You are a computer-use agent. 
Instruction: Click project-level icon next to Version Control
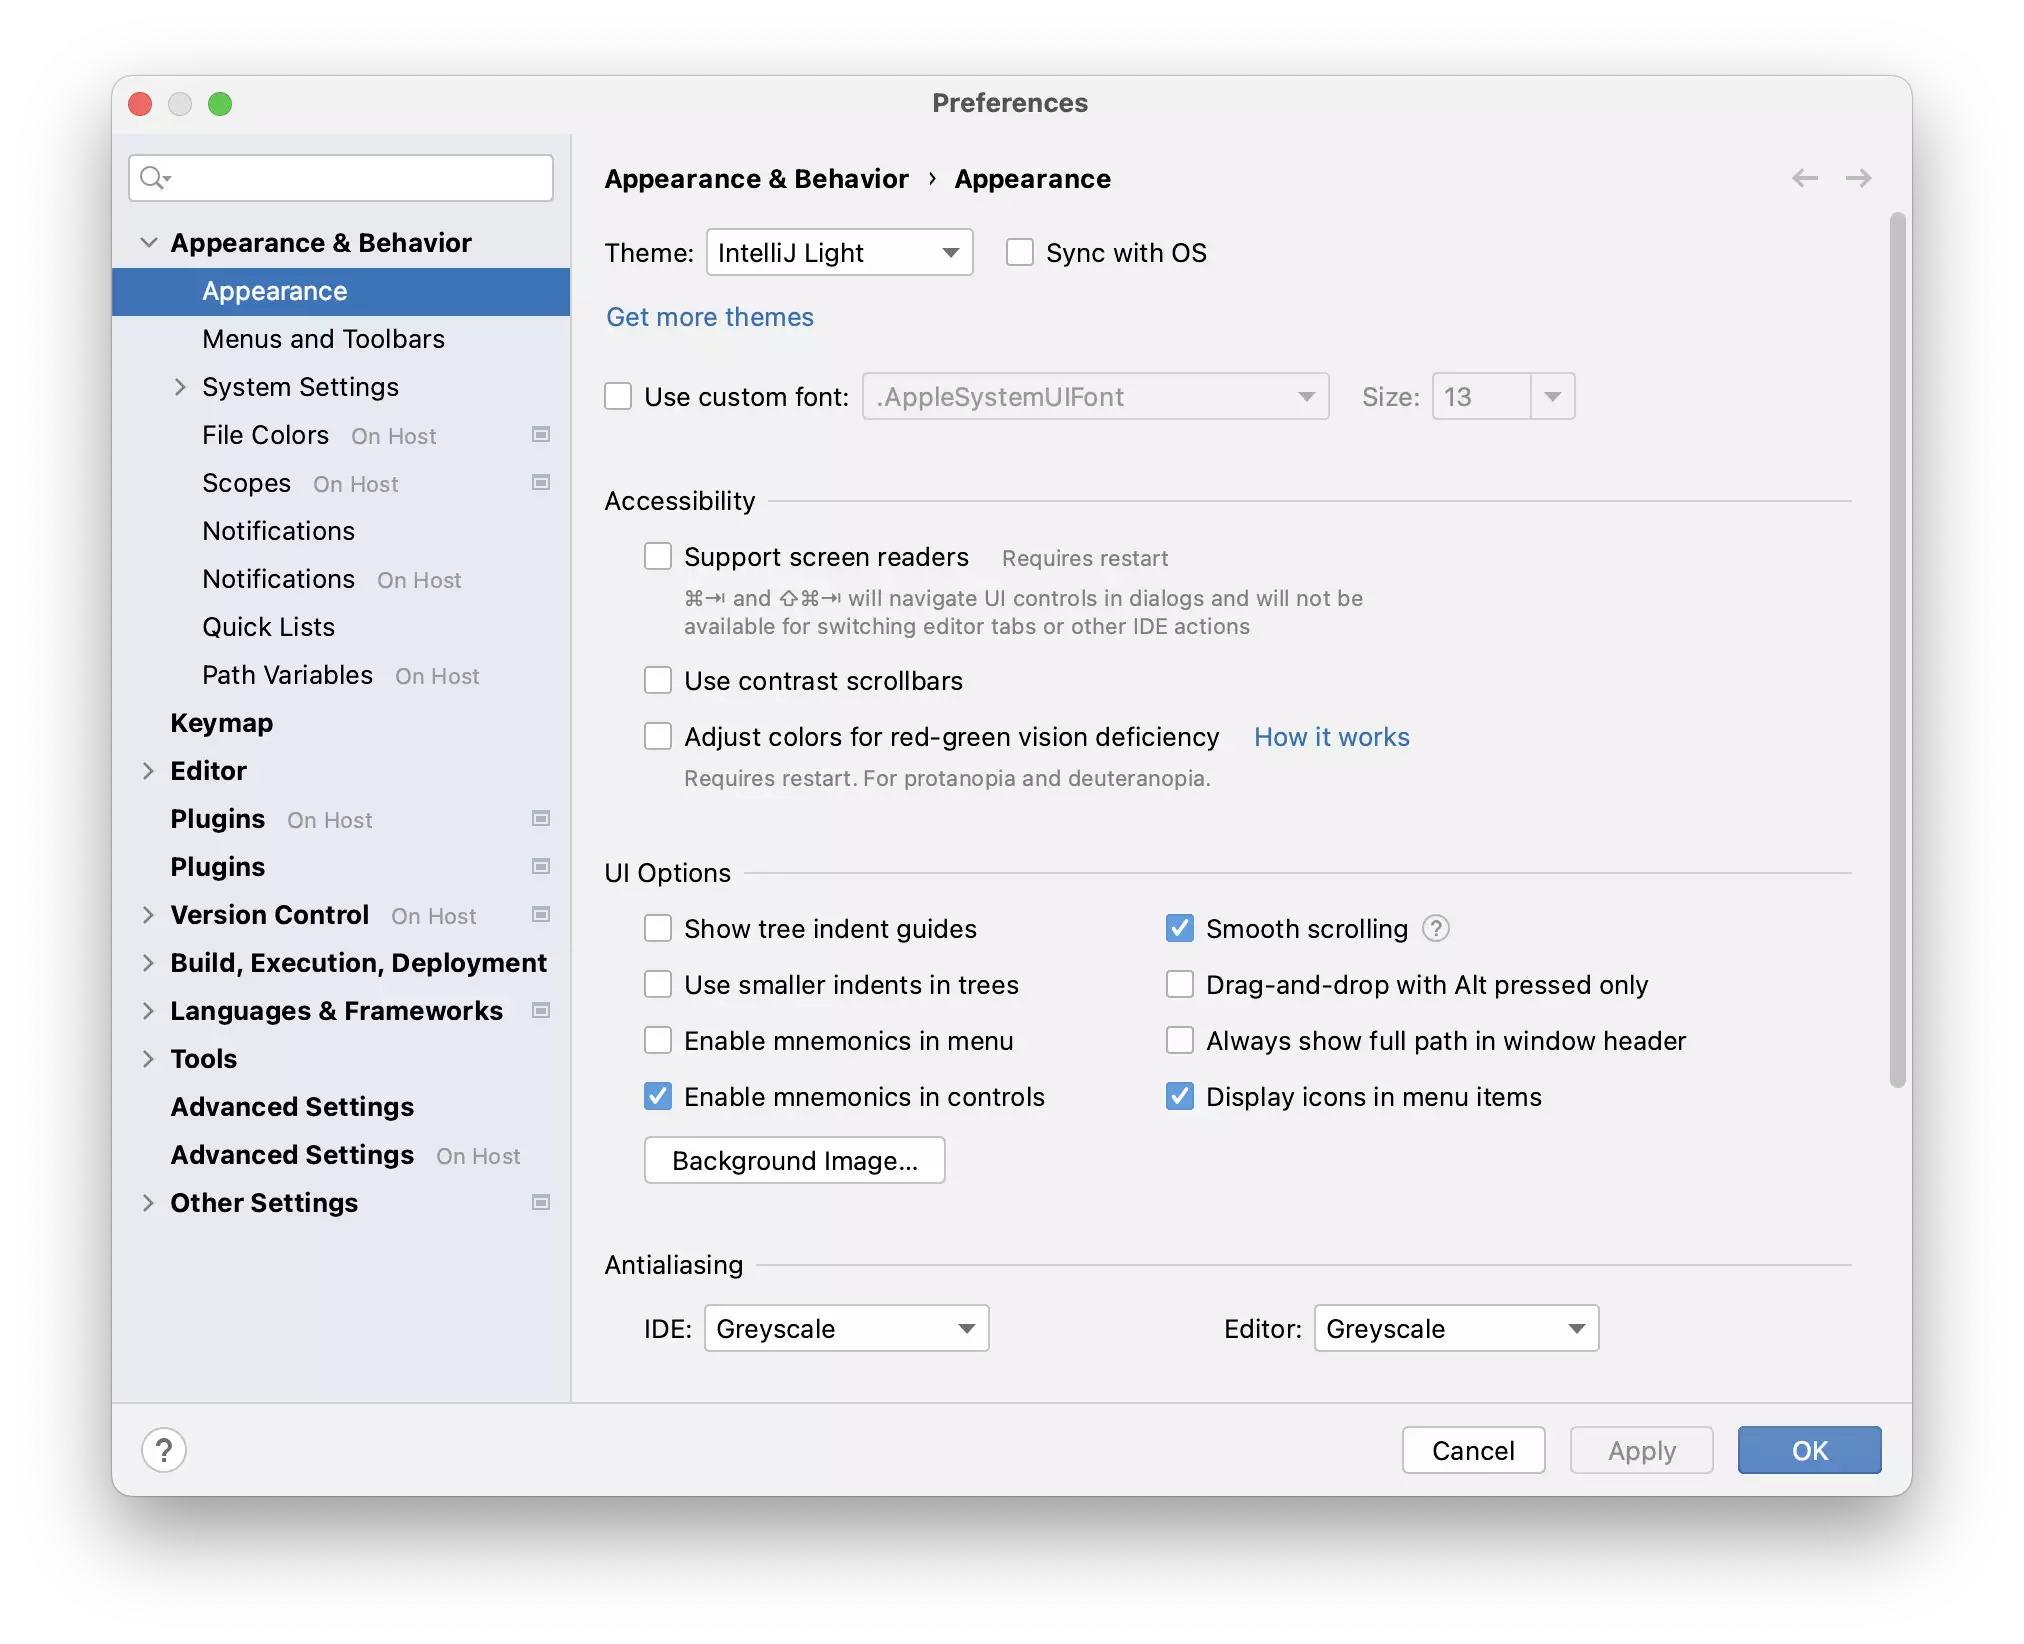point(541,915)
